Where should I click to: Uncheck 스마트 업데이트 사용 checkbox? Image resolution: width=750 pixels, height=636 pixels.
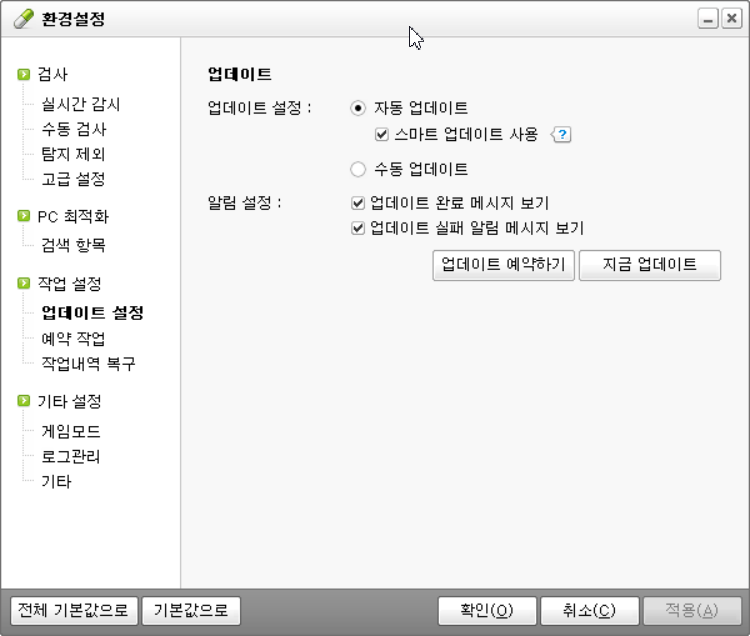[381, 134]
